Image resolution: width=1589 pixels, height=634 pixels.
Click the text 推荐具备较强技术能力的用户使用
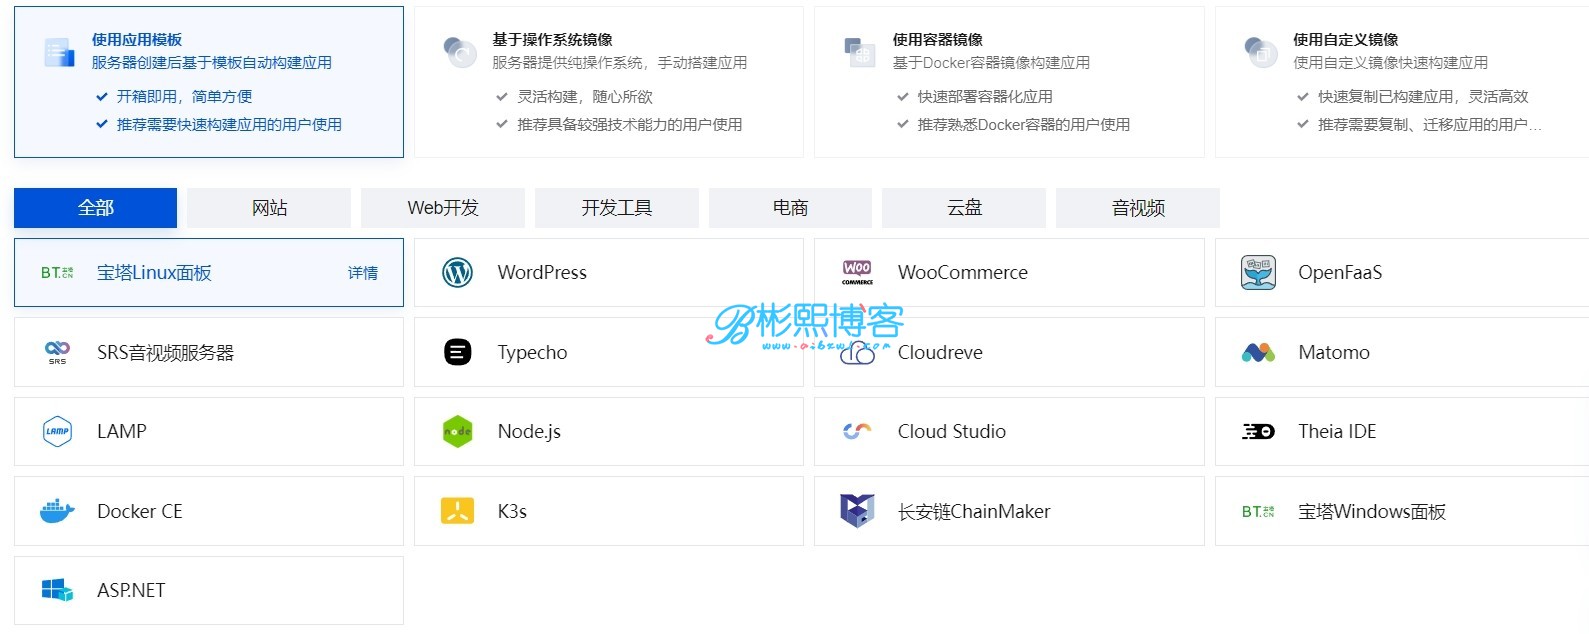(x=629, y=125)
